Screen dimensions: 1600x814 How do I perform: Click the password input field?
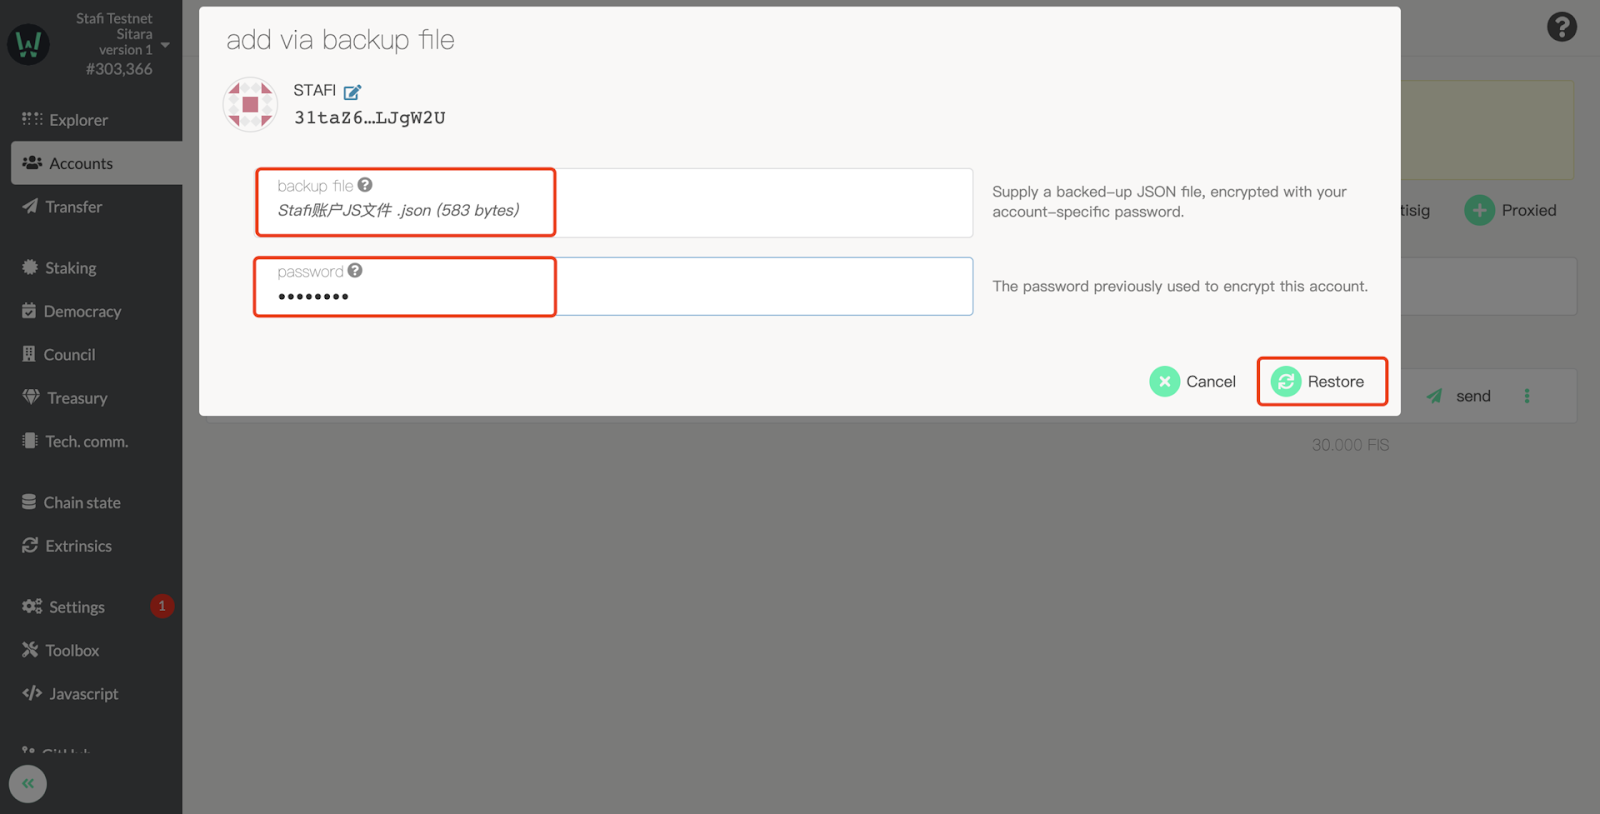pos(613,286)
